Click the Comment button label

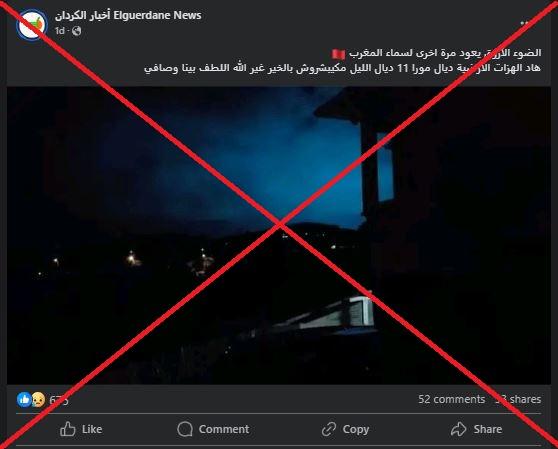[224, 429]
